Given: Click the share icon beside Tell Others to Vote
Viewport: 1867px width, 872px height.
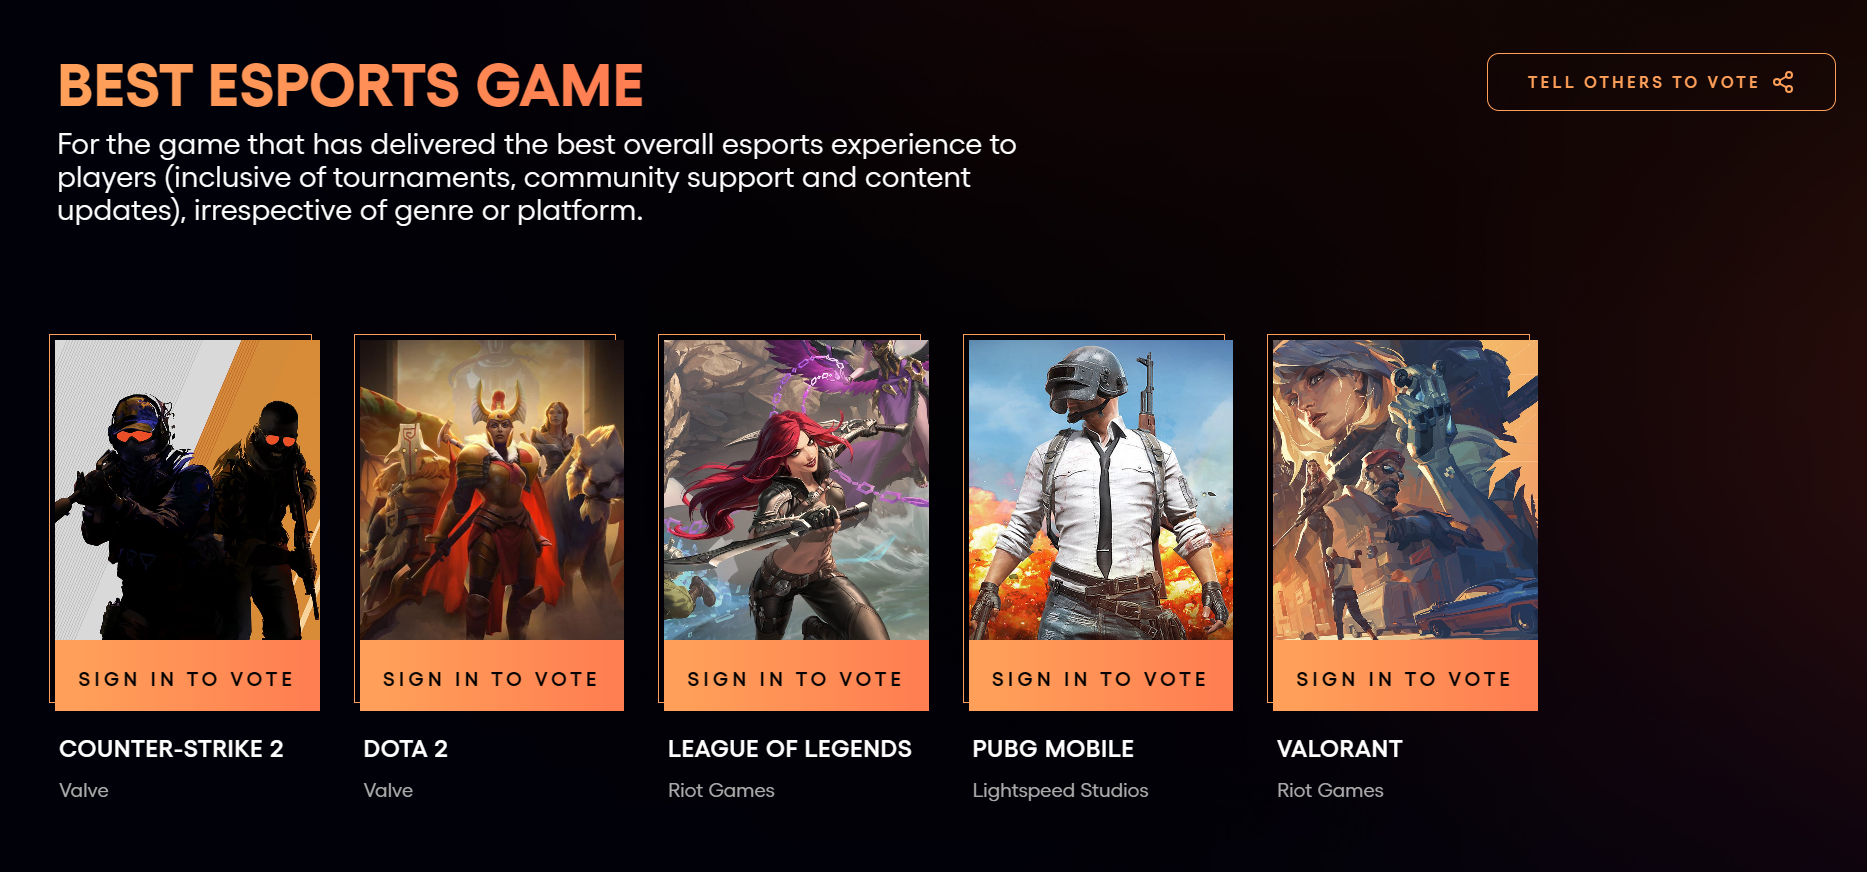Looking at the screenshot, I should click(x=1782, y=82).
